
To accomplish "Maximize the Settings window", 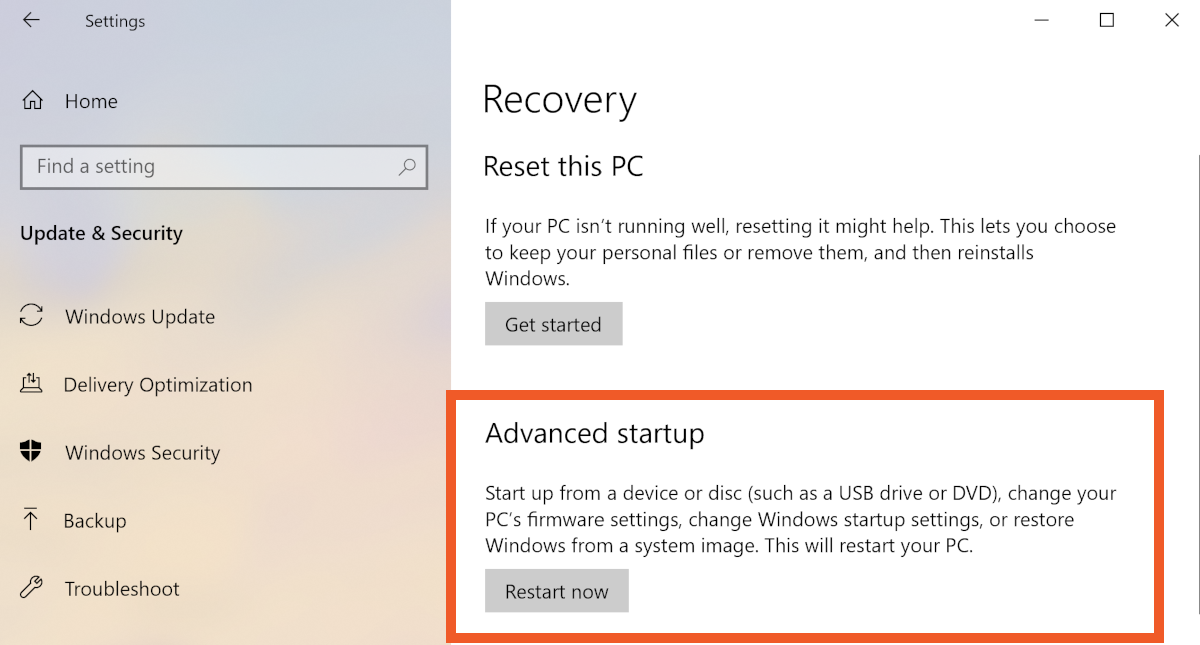I will [x=1107, y=20].
